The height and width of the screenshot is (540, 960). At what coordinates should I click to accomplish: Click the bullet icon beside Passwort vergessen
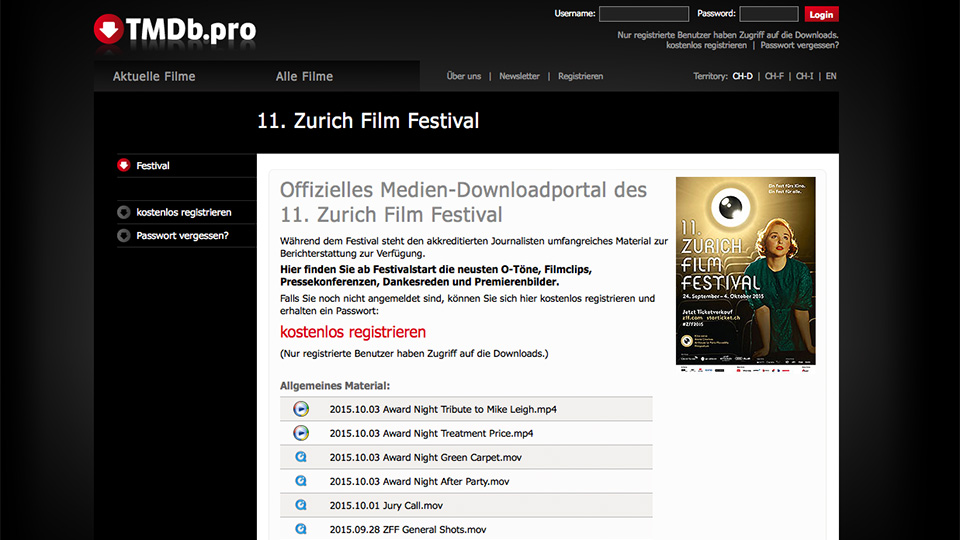click(124, 236)
